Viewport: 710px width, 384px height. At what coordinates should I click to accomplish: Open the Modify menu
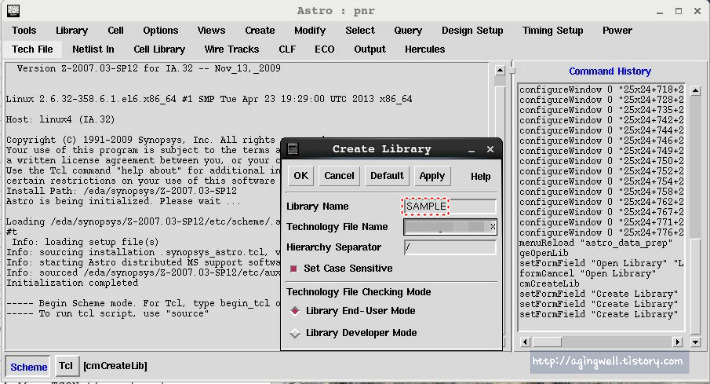(310, 31)
